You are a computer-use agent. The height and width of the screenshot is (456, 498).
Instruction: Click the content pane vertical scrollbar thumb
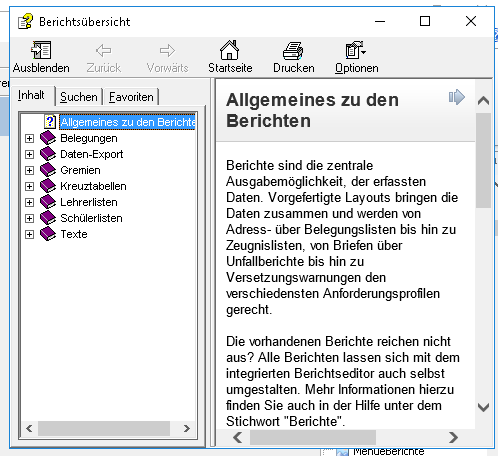pos(483,161)
